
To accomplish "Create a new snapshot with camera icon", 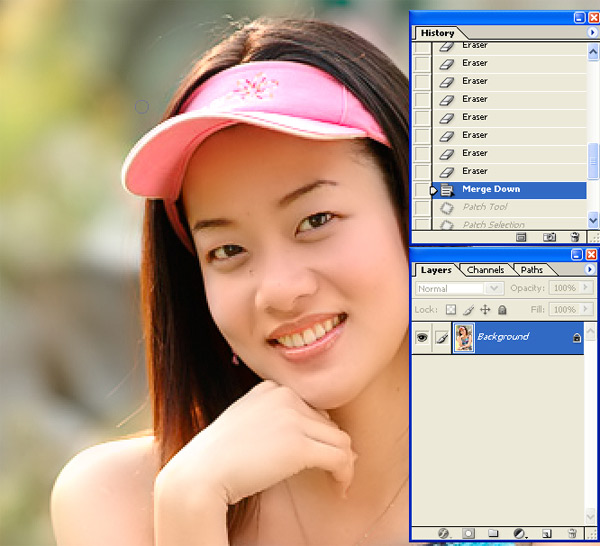I will [x=549, y=237].
